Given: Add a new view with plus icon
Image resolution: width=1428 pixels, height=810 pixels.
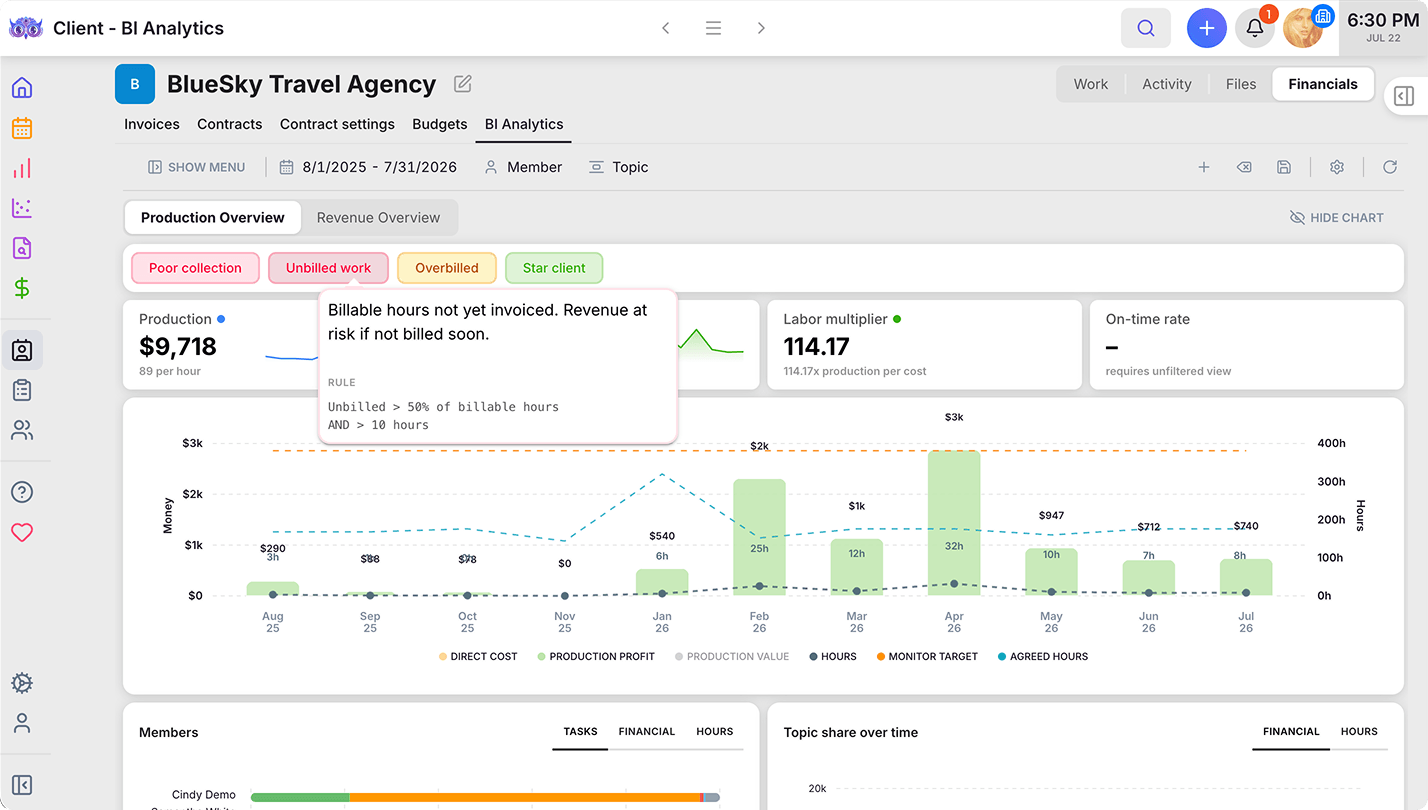Looking at the screenshot, I should pyautogui.click(x=1204, y=167).
